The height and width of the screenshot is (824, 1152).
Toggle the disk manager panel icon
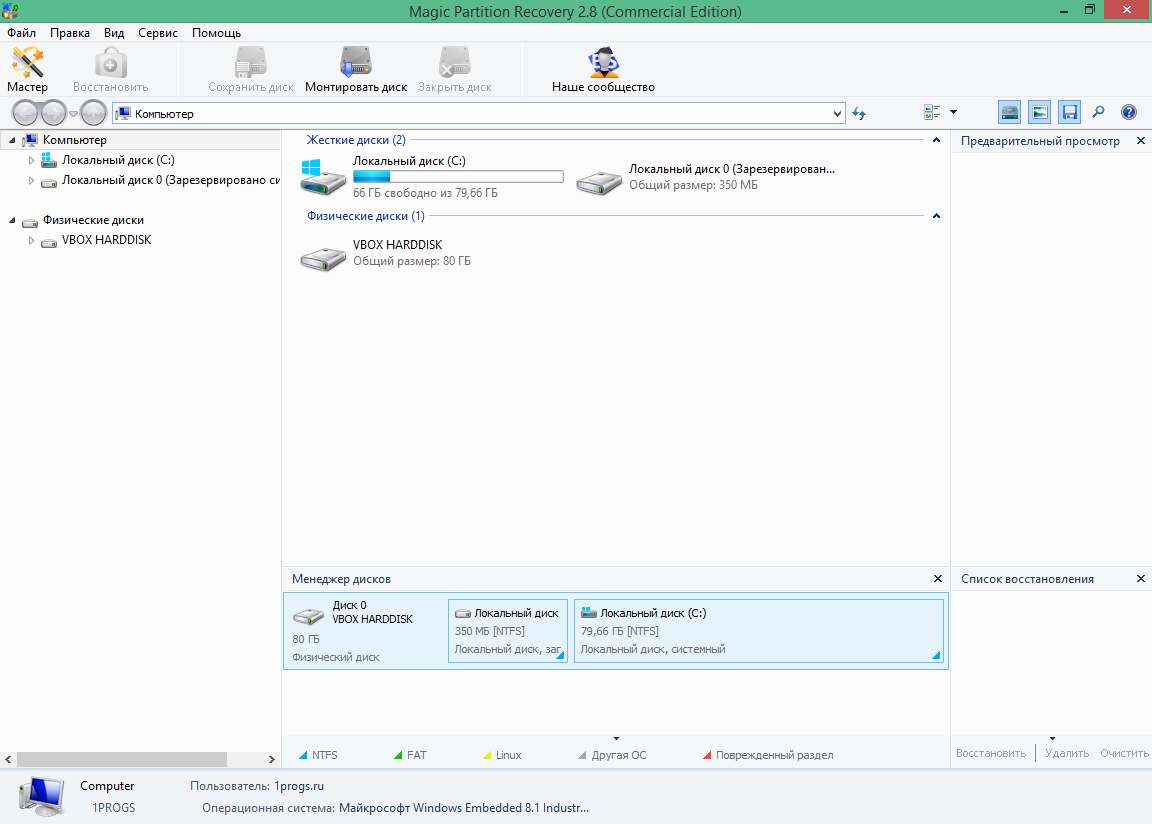point(1009,112)
